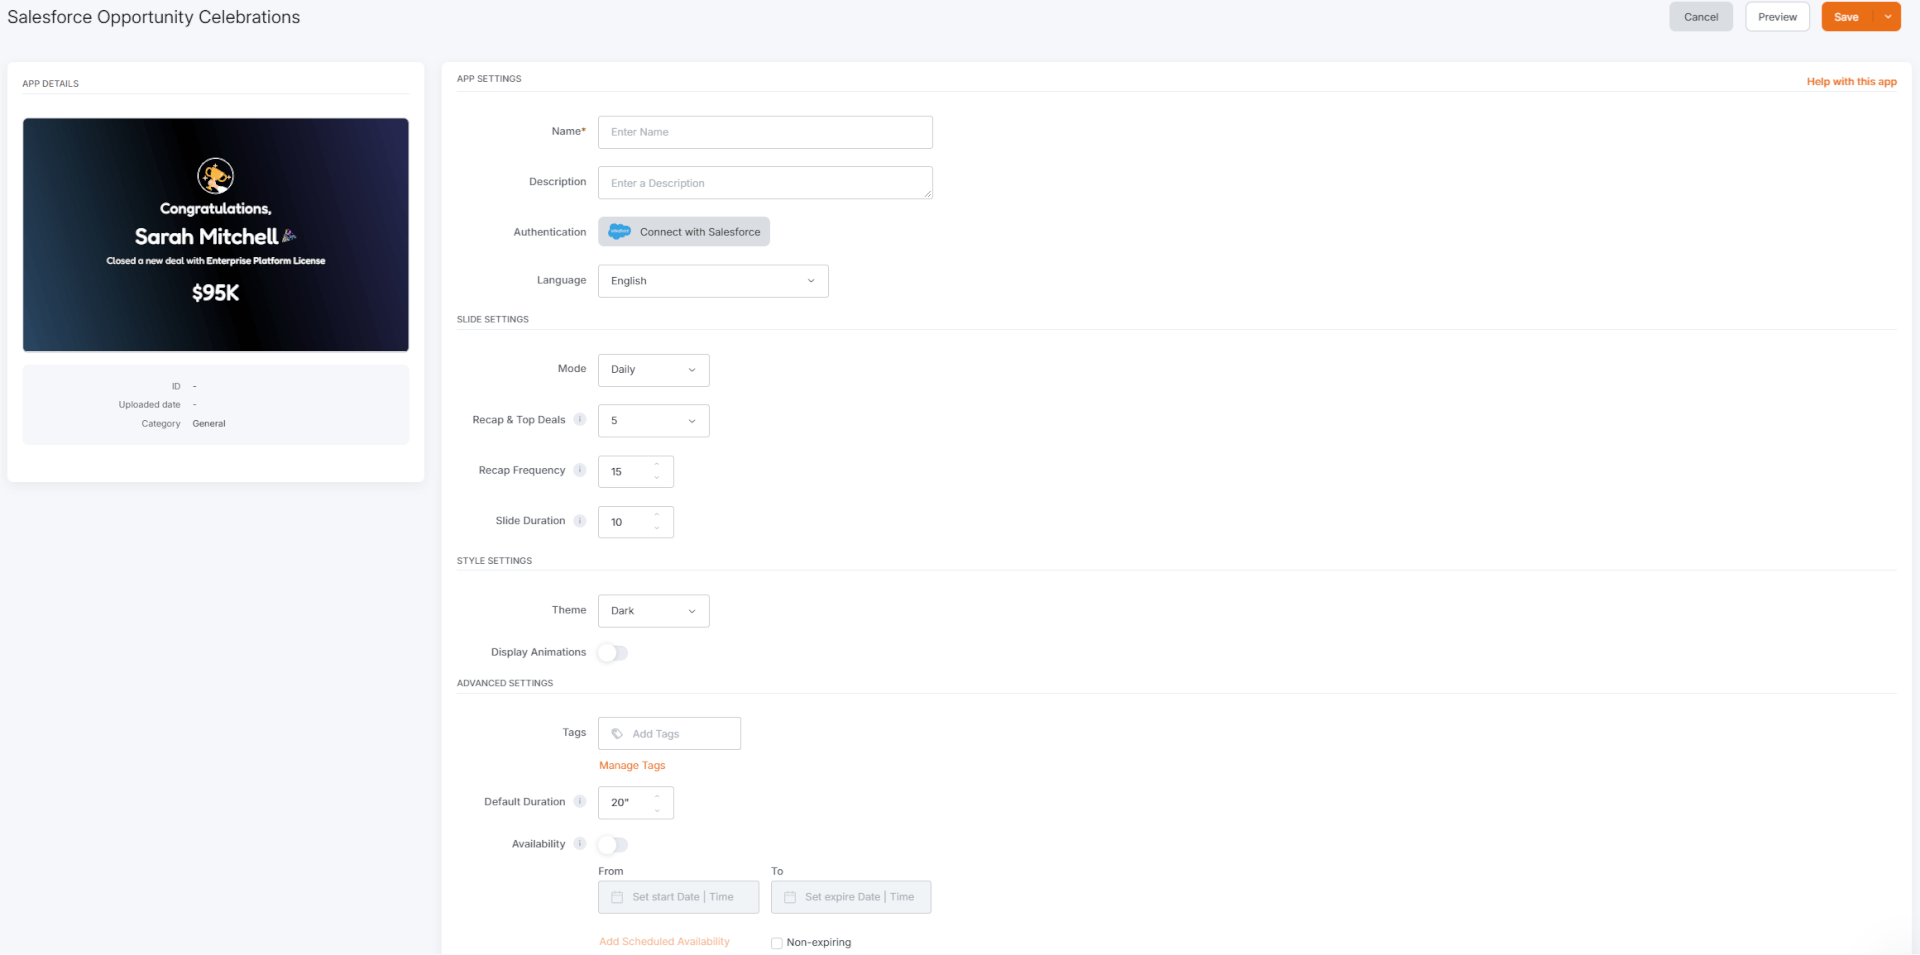Click the Preview button
Screen dimensions: 1920x955
tap(1778, 17)
